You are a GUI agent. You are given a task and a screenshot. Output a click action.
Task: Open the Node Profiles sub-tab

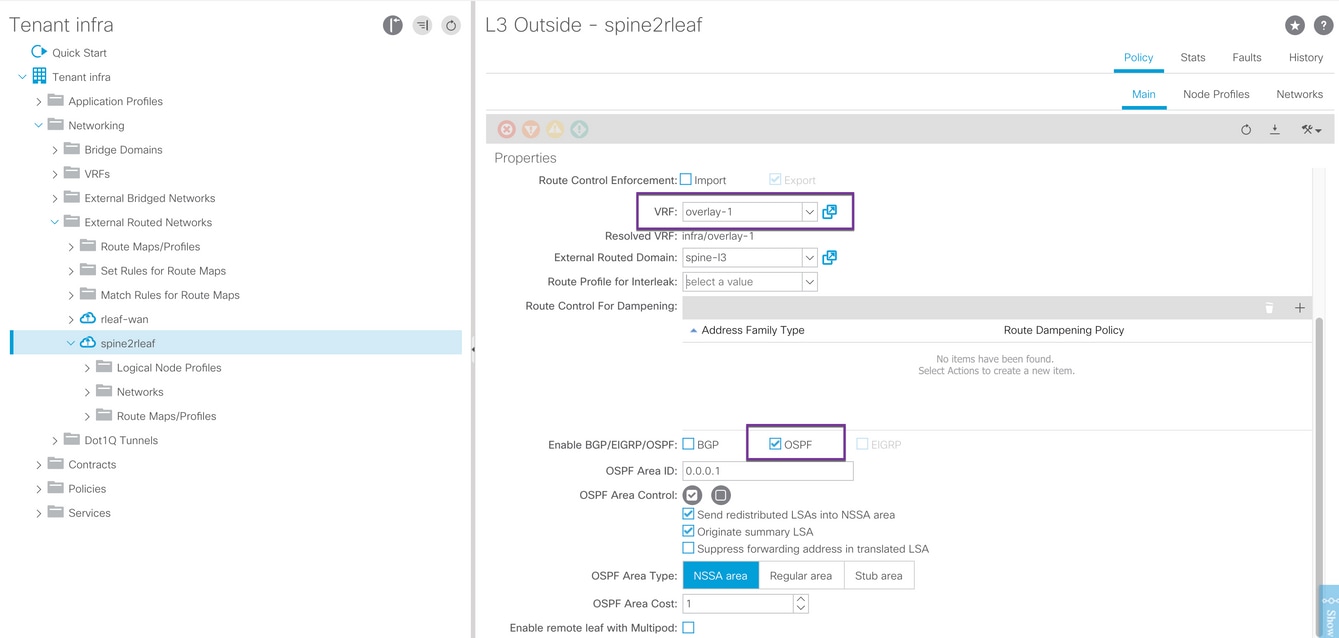(1216, 94)
